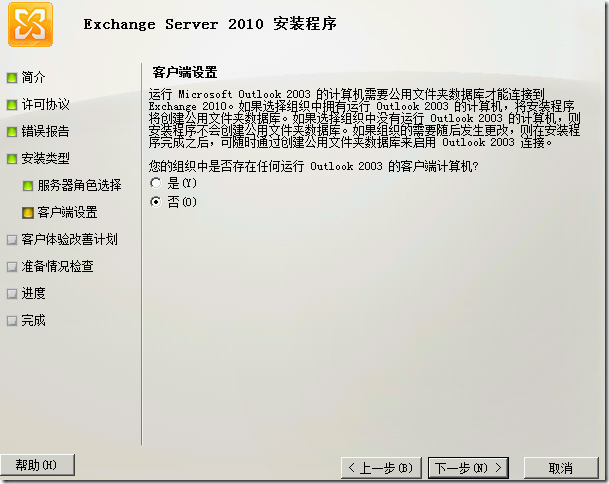Viewport: 609px width, 484px height.
Task: Open the 准备情况检查 step
Action: pyautogui.click(x=57, y=266)
